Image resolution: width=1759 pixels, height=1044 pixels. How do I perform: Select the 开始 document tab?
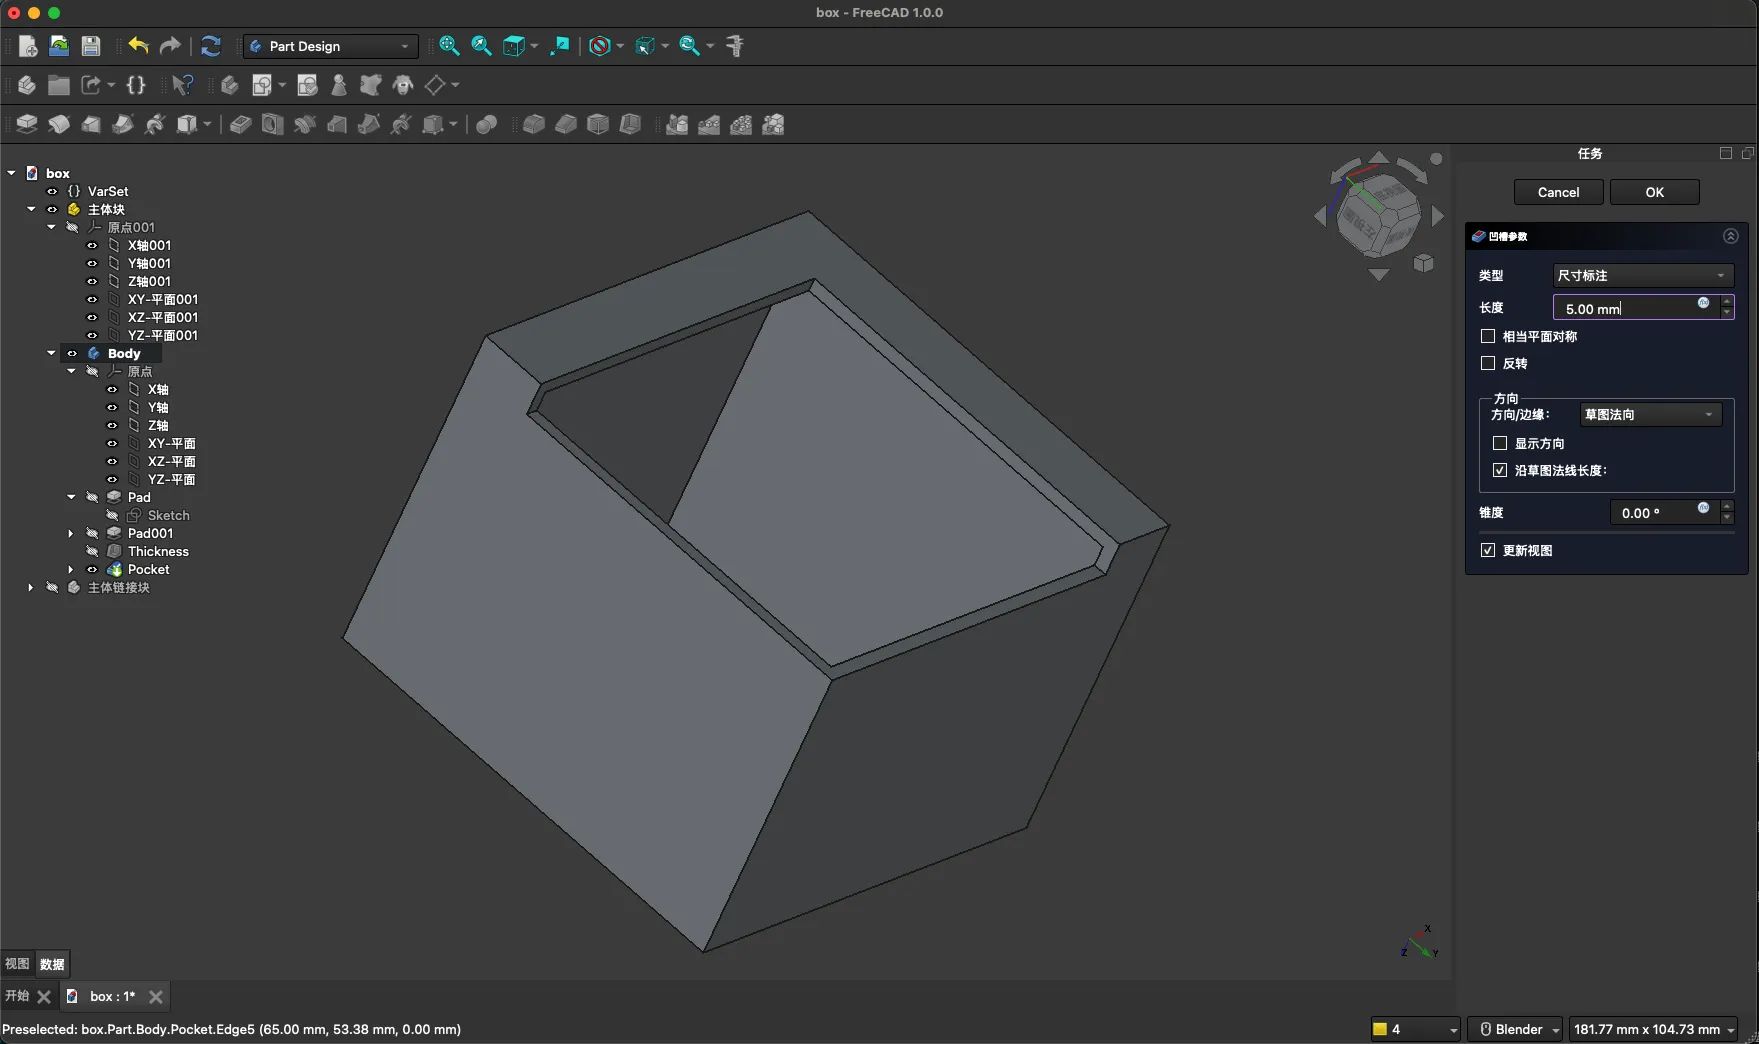17,996
